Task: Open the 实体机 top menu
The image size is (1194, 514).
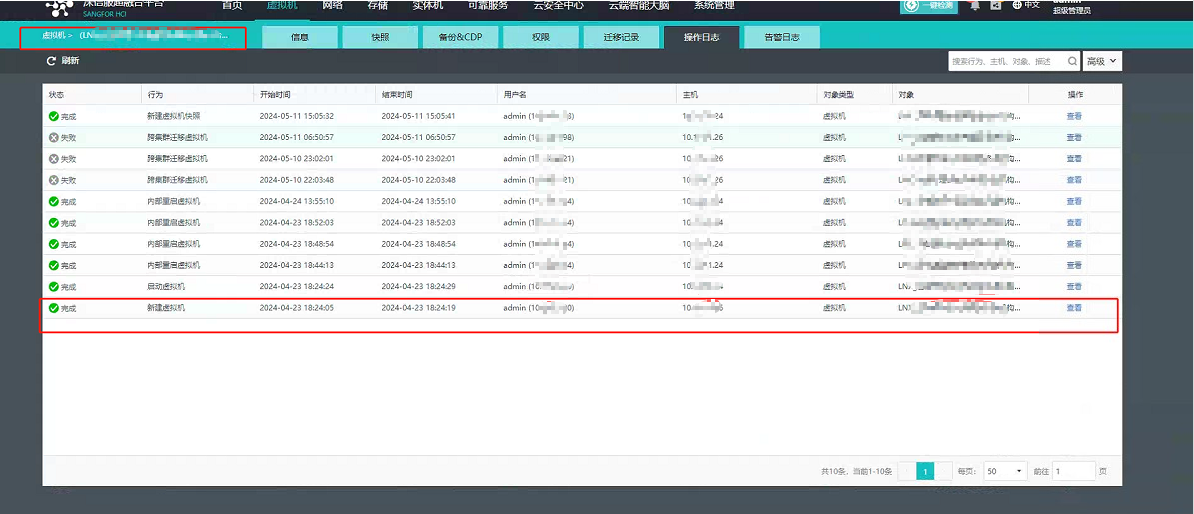Action: tap(428, 5)
